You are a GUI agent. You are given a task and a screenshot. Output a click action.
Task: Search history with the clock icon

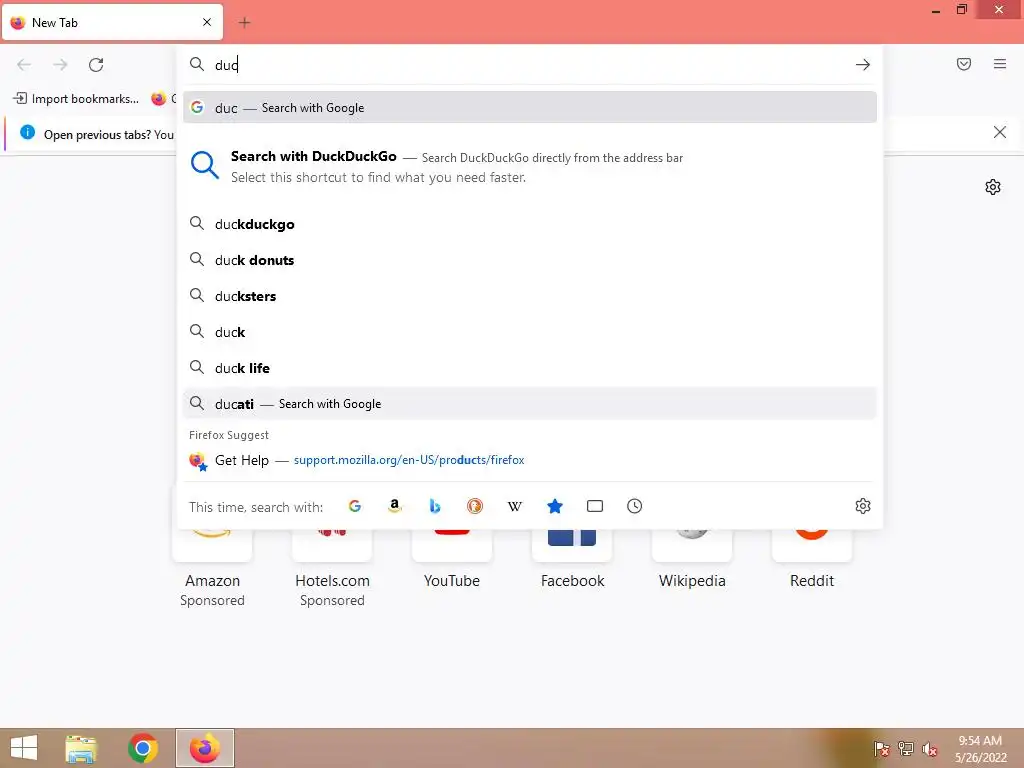634,506
